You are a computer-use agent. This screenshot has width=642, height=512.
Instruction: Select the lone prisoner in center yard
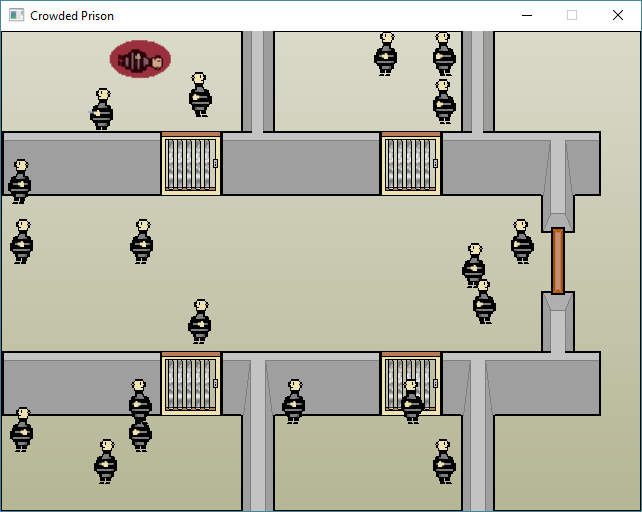pos(200,321)
